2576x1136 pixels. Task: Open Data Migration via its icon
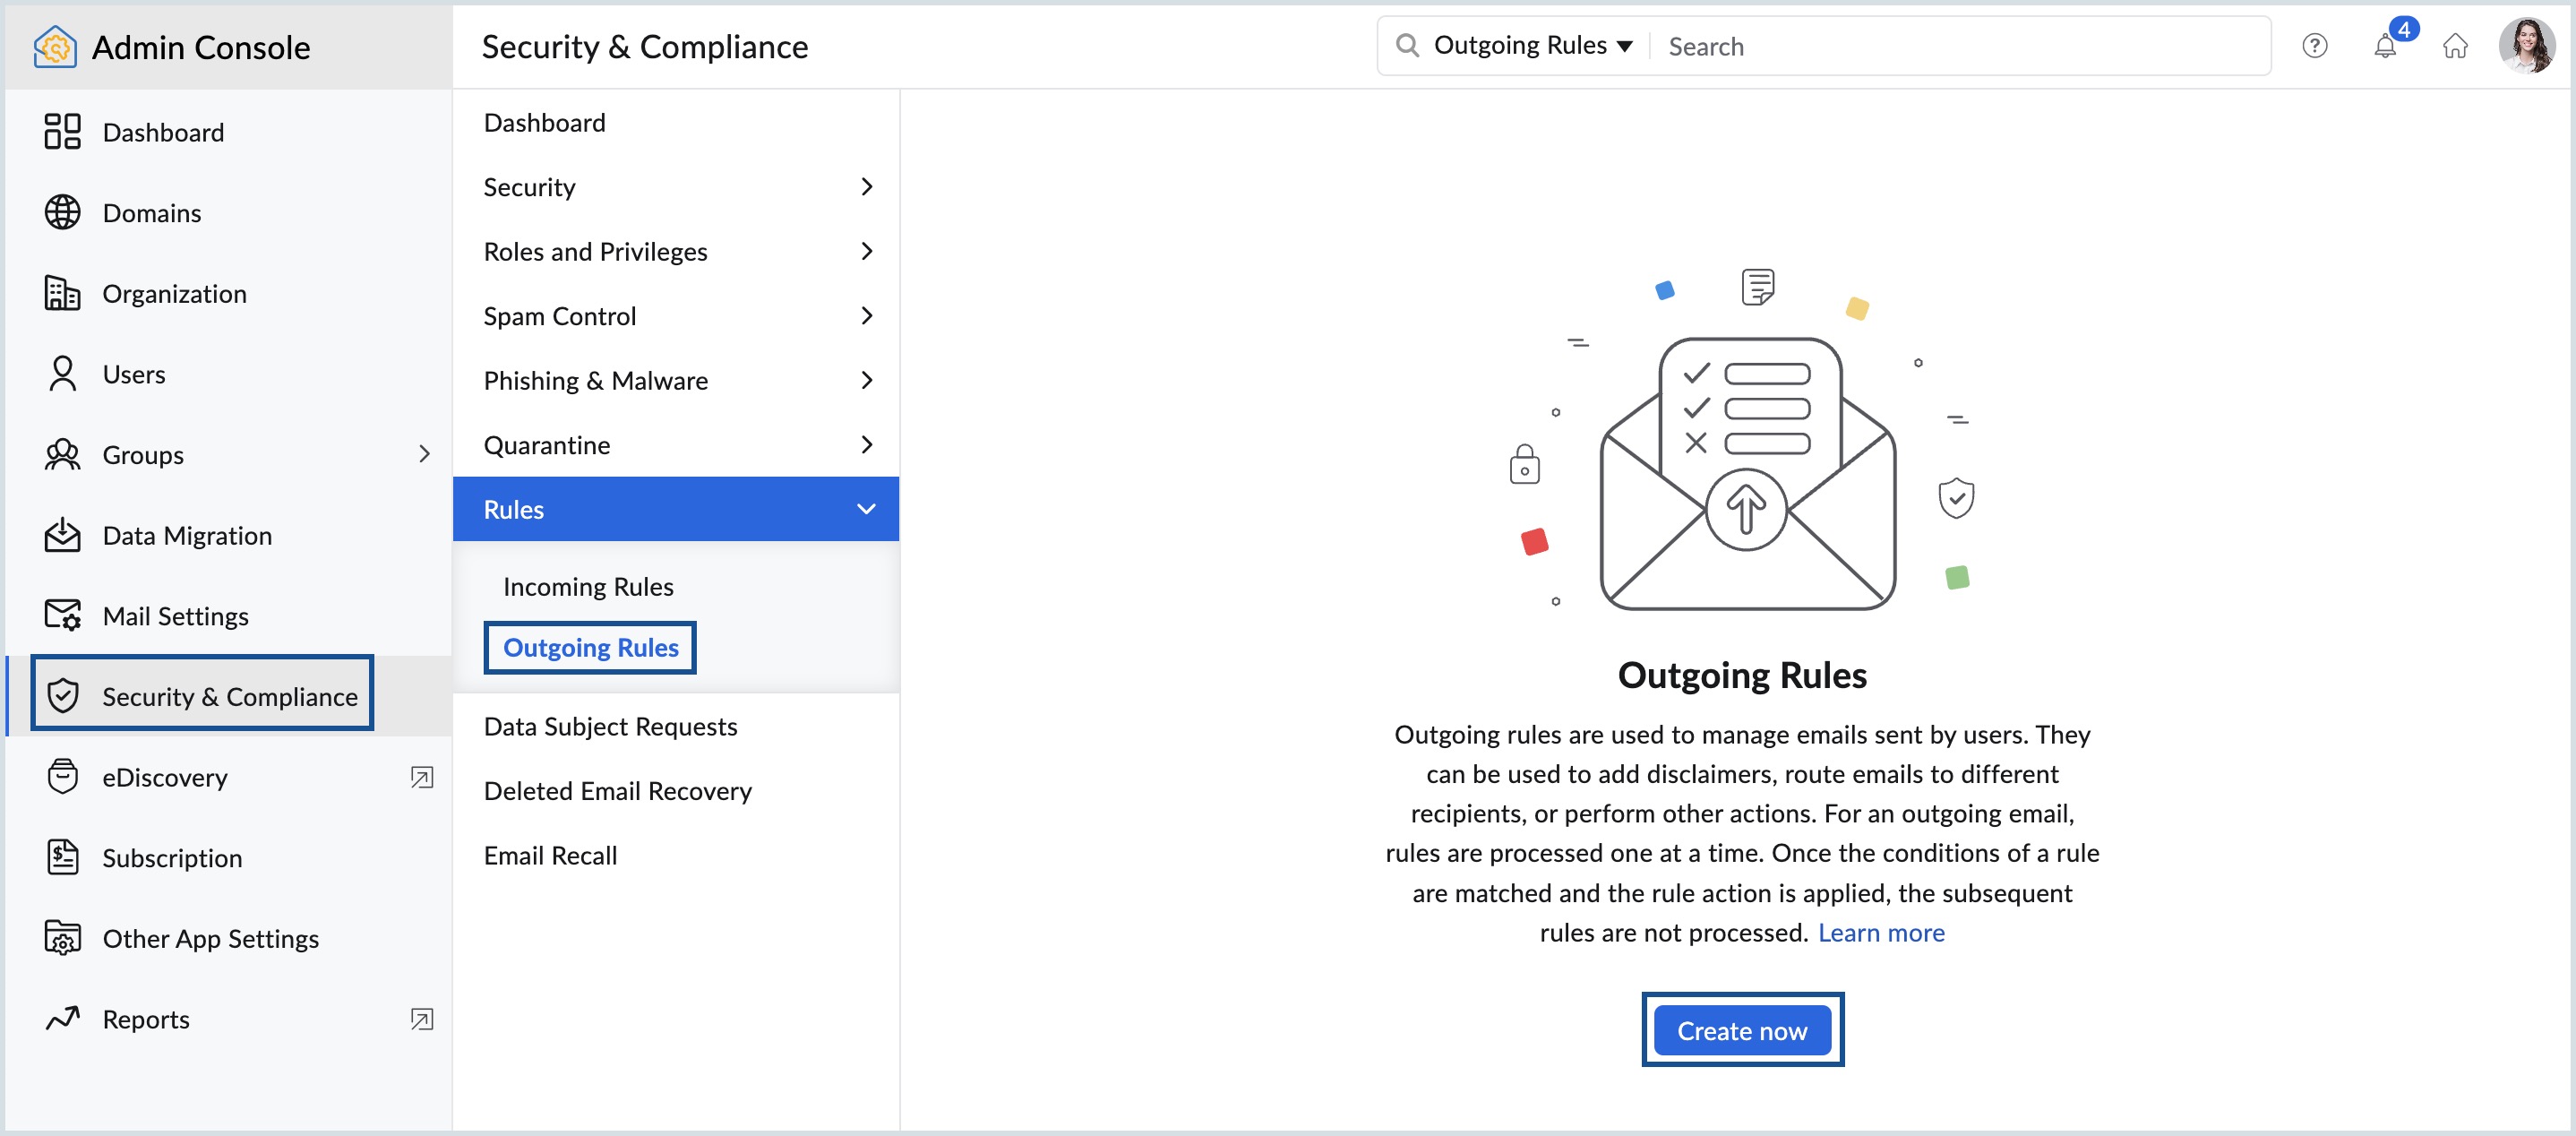(x=61, y=535)
